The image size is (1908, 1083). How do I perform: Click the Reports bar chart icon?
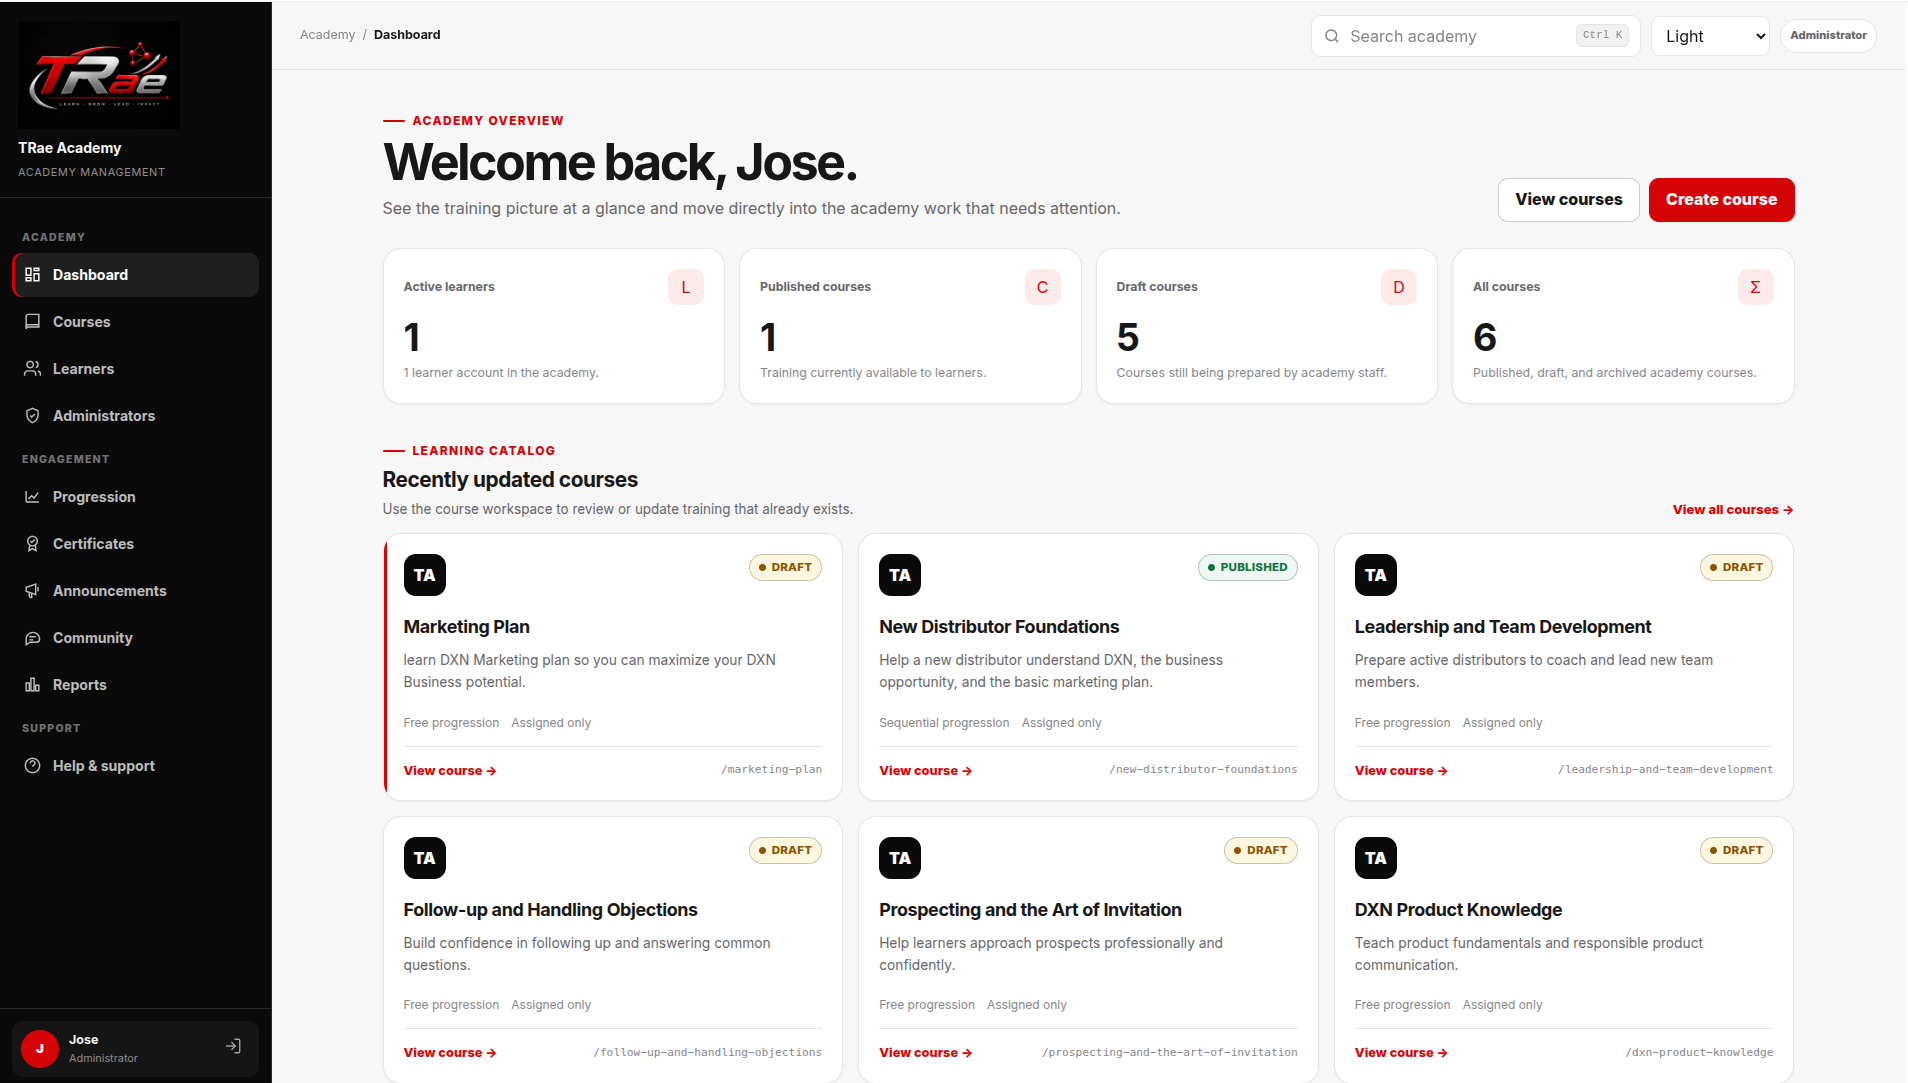pos(32,685)
